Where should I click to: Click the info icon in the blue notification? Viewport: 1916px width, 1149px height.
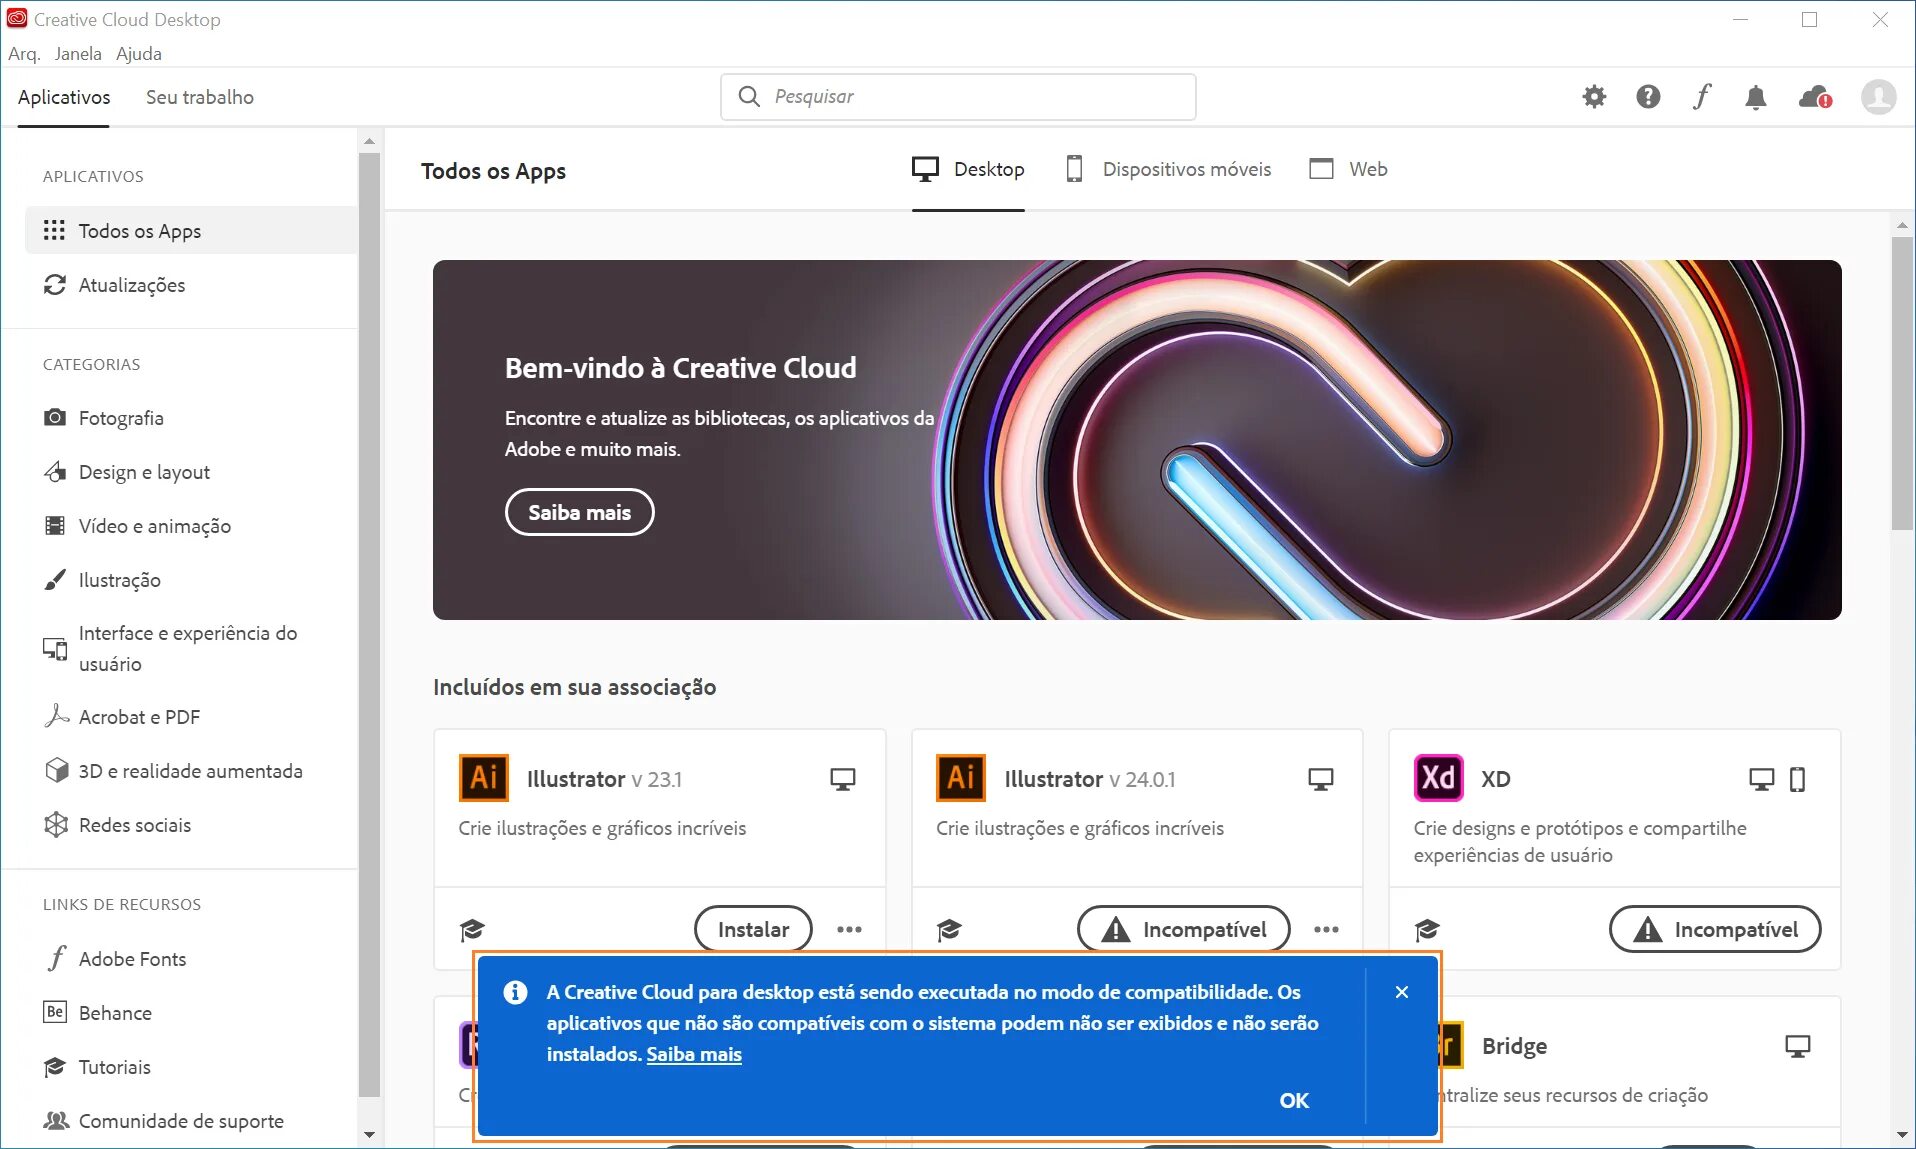click(x=515, y=992)
